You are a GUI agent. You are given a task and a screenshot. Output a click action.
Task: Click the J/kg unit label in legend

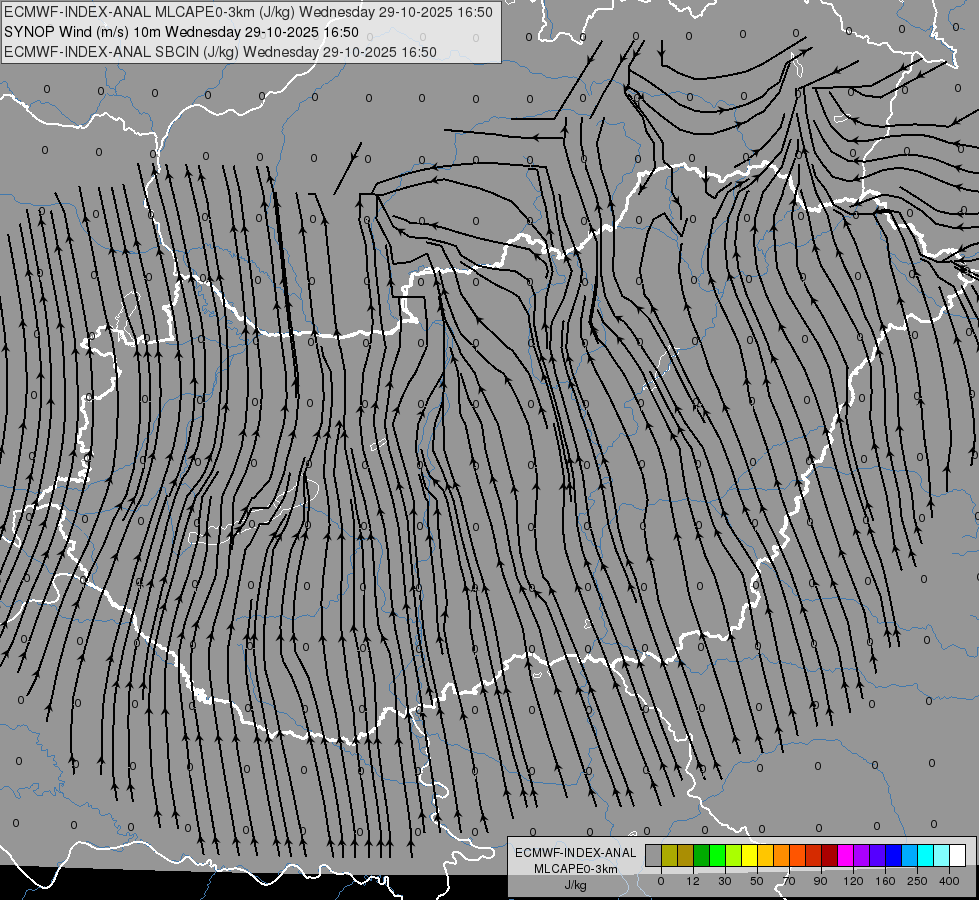(576, 885)
